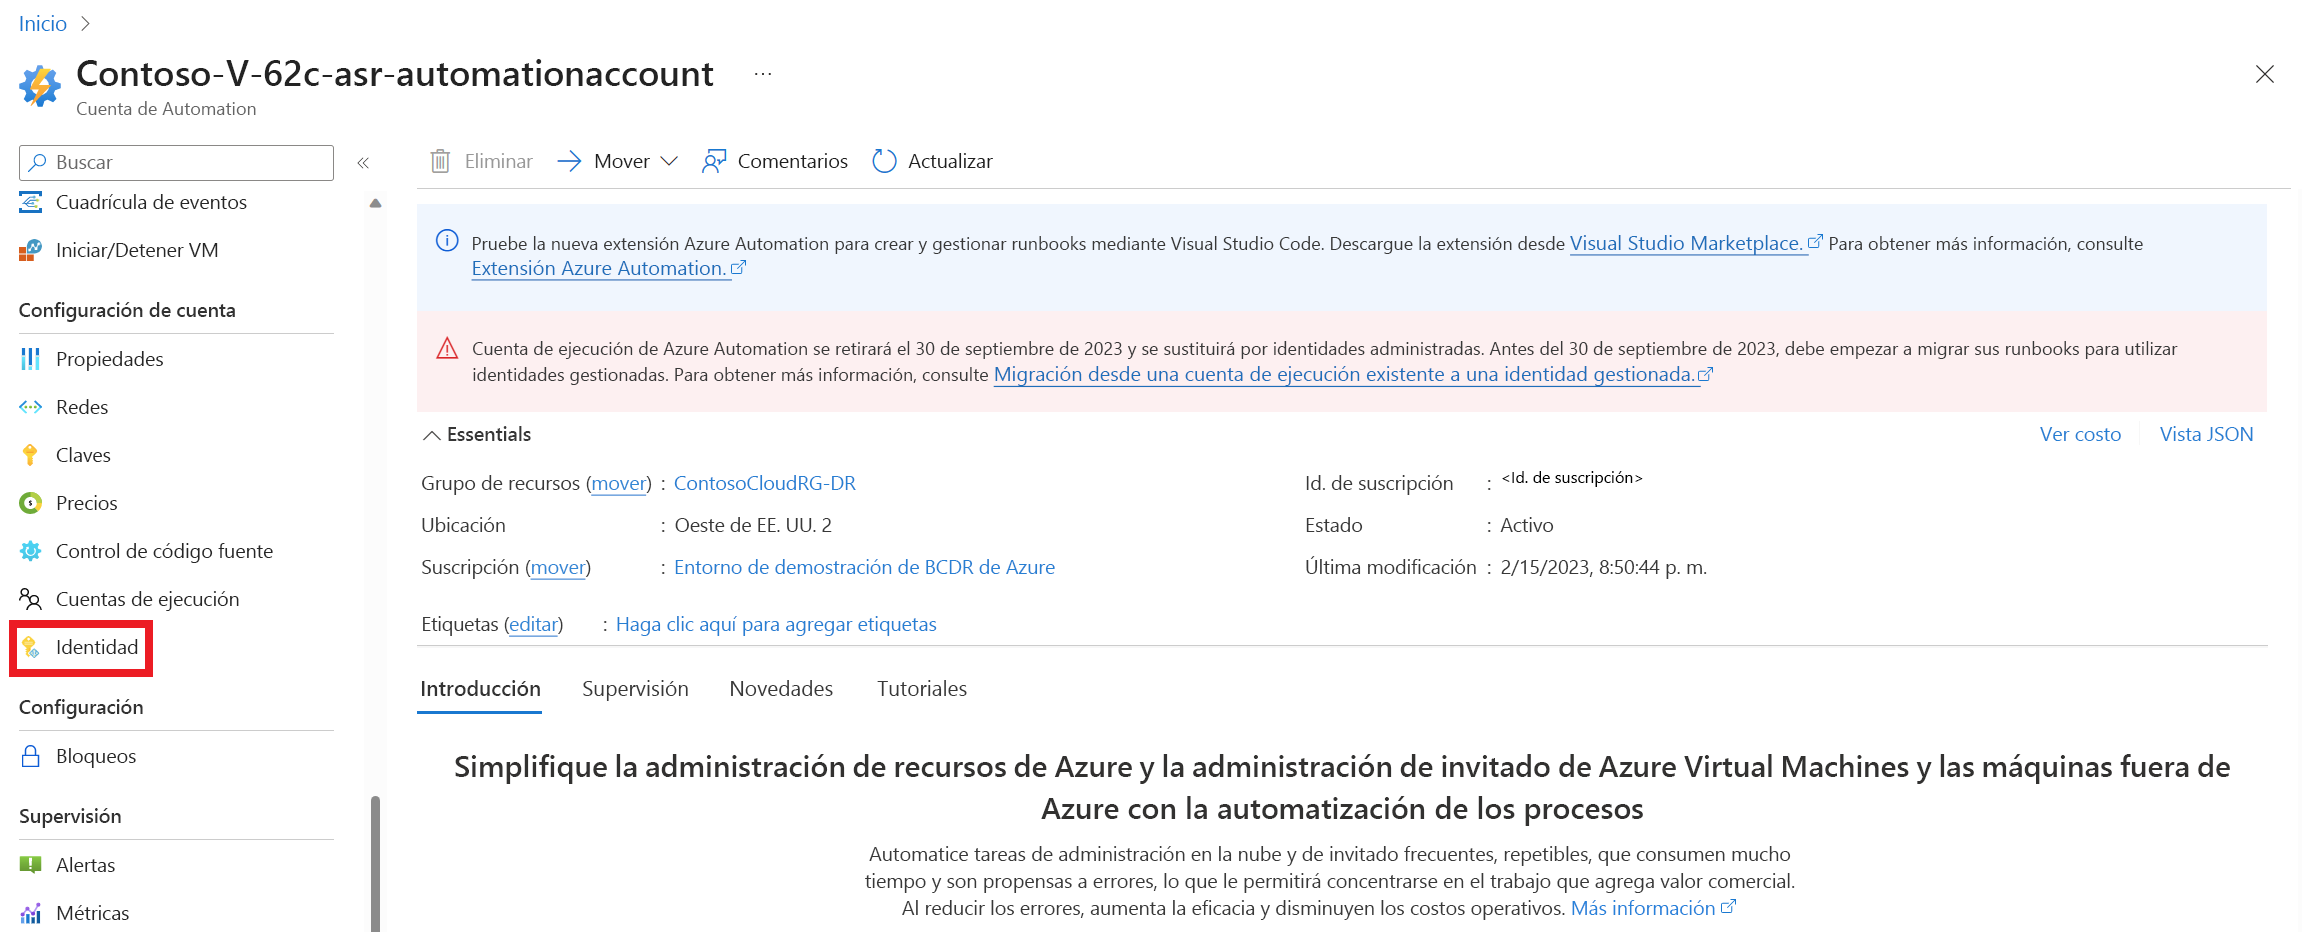Click the Vista JSON link

click(2206, 434)
